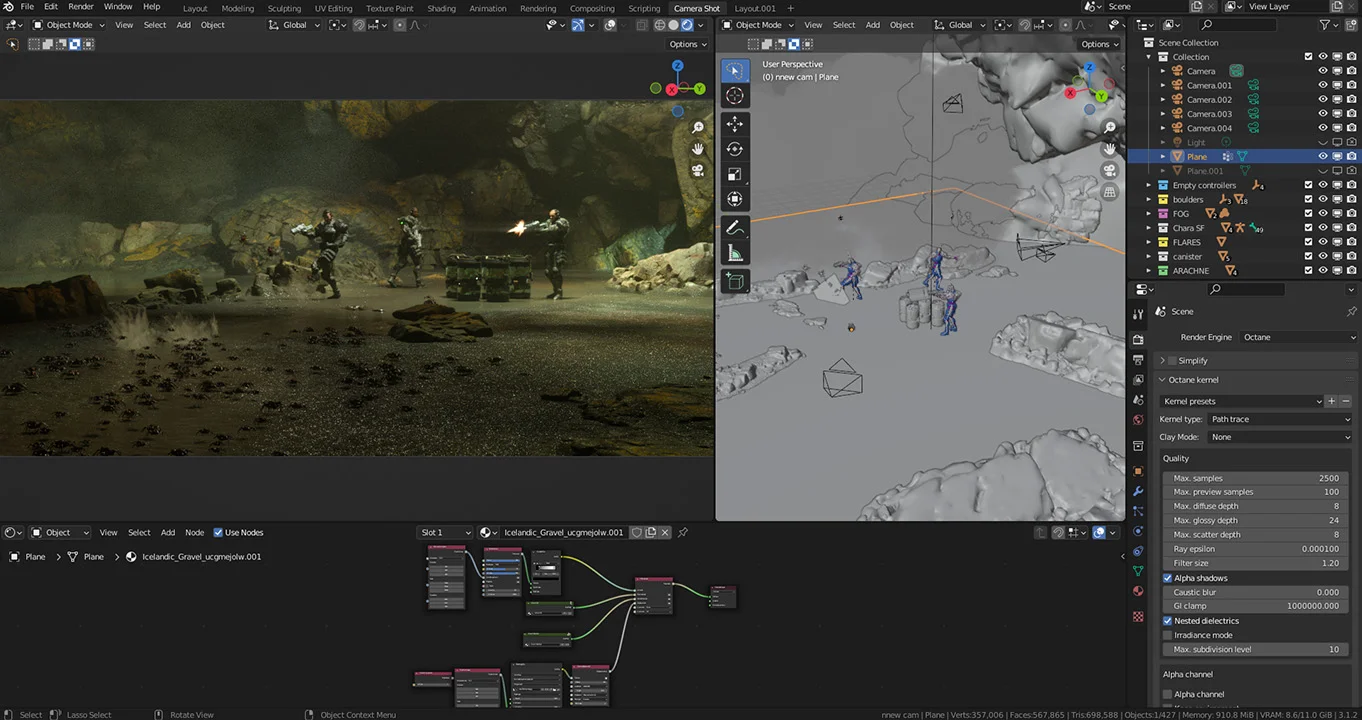Open the Render menu
Screen dimensions: 1362x720
[80, 6]
